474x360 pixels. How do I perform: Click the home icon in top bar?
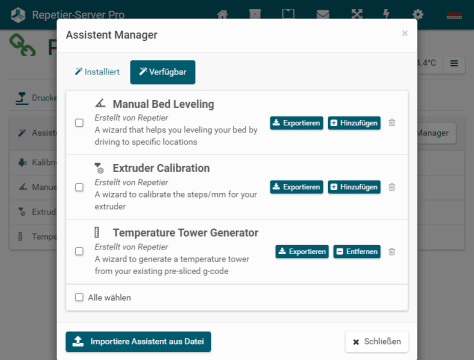pos(222,14)
